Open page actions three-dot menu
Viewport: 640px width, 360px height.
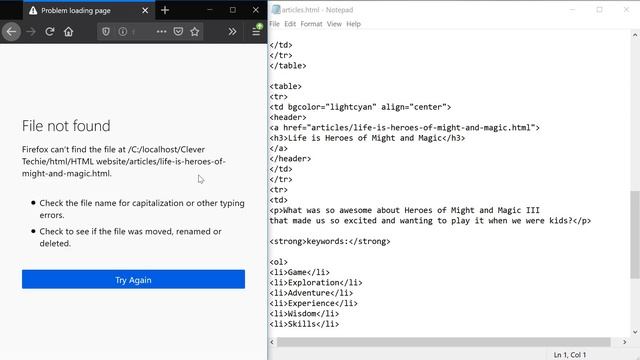[x=161, y=31]
